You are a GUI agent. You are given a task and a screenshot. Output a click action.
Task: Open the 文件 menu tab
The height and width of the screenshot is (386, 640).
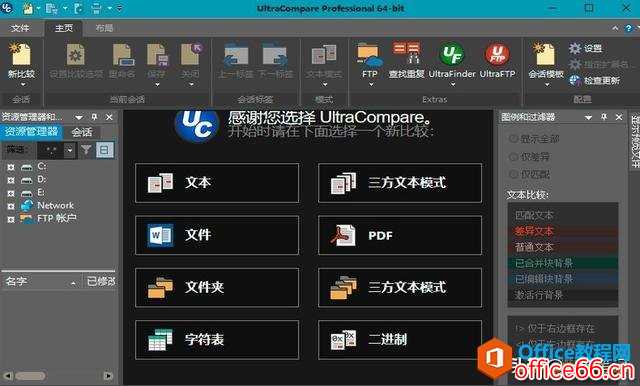20,28
